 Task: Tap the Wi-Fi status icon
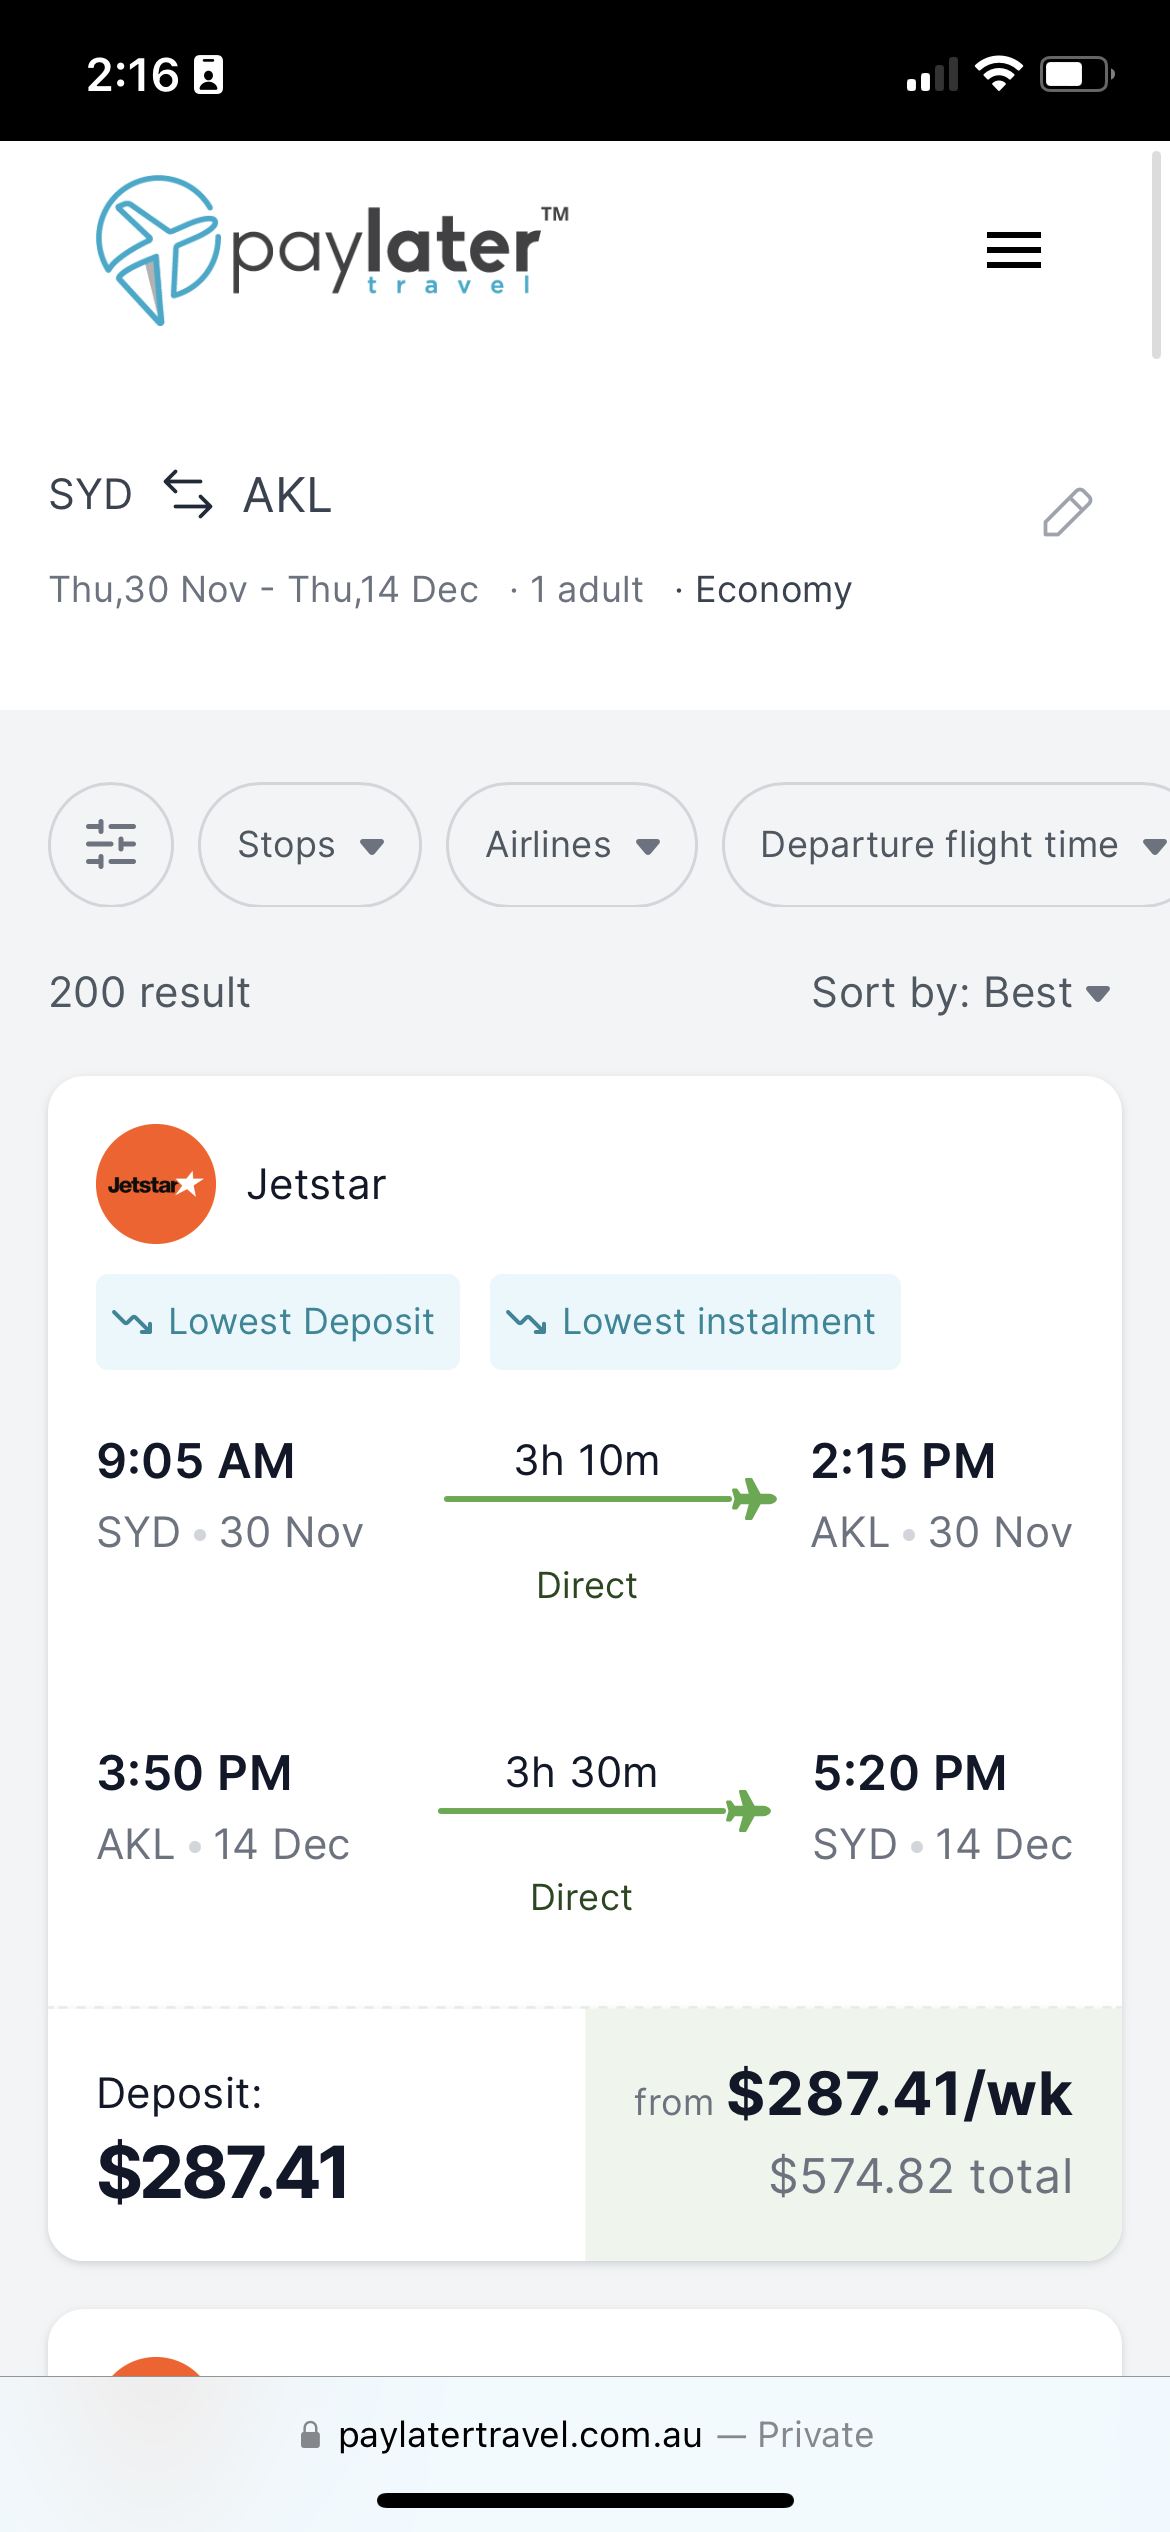click(998, 74)
